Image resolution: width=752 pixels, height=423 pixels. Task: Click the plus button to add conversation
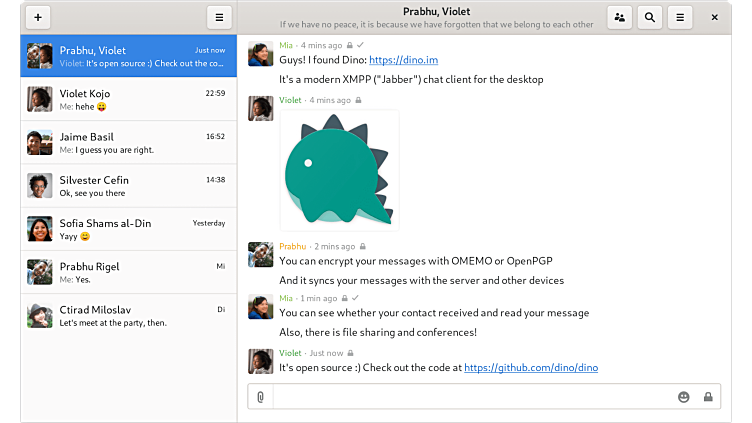coord(37,17)
